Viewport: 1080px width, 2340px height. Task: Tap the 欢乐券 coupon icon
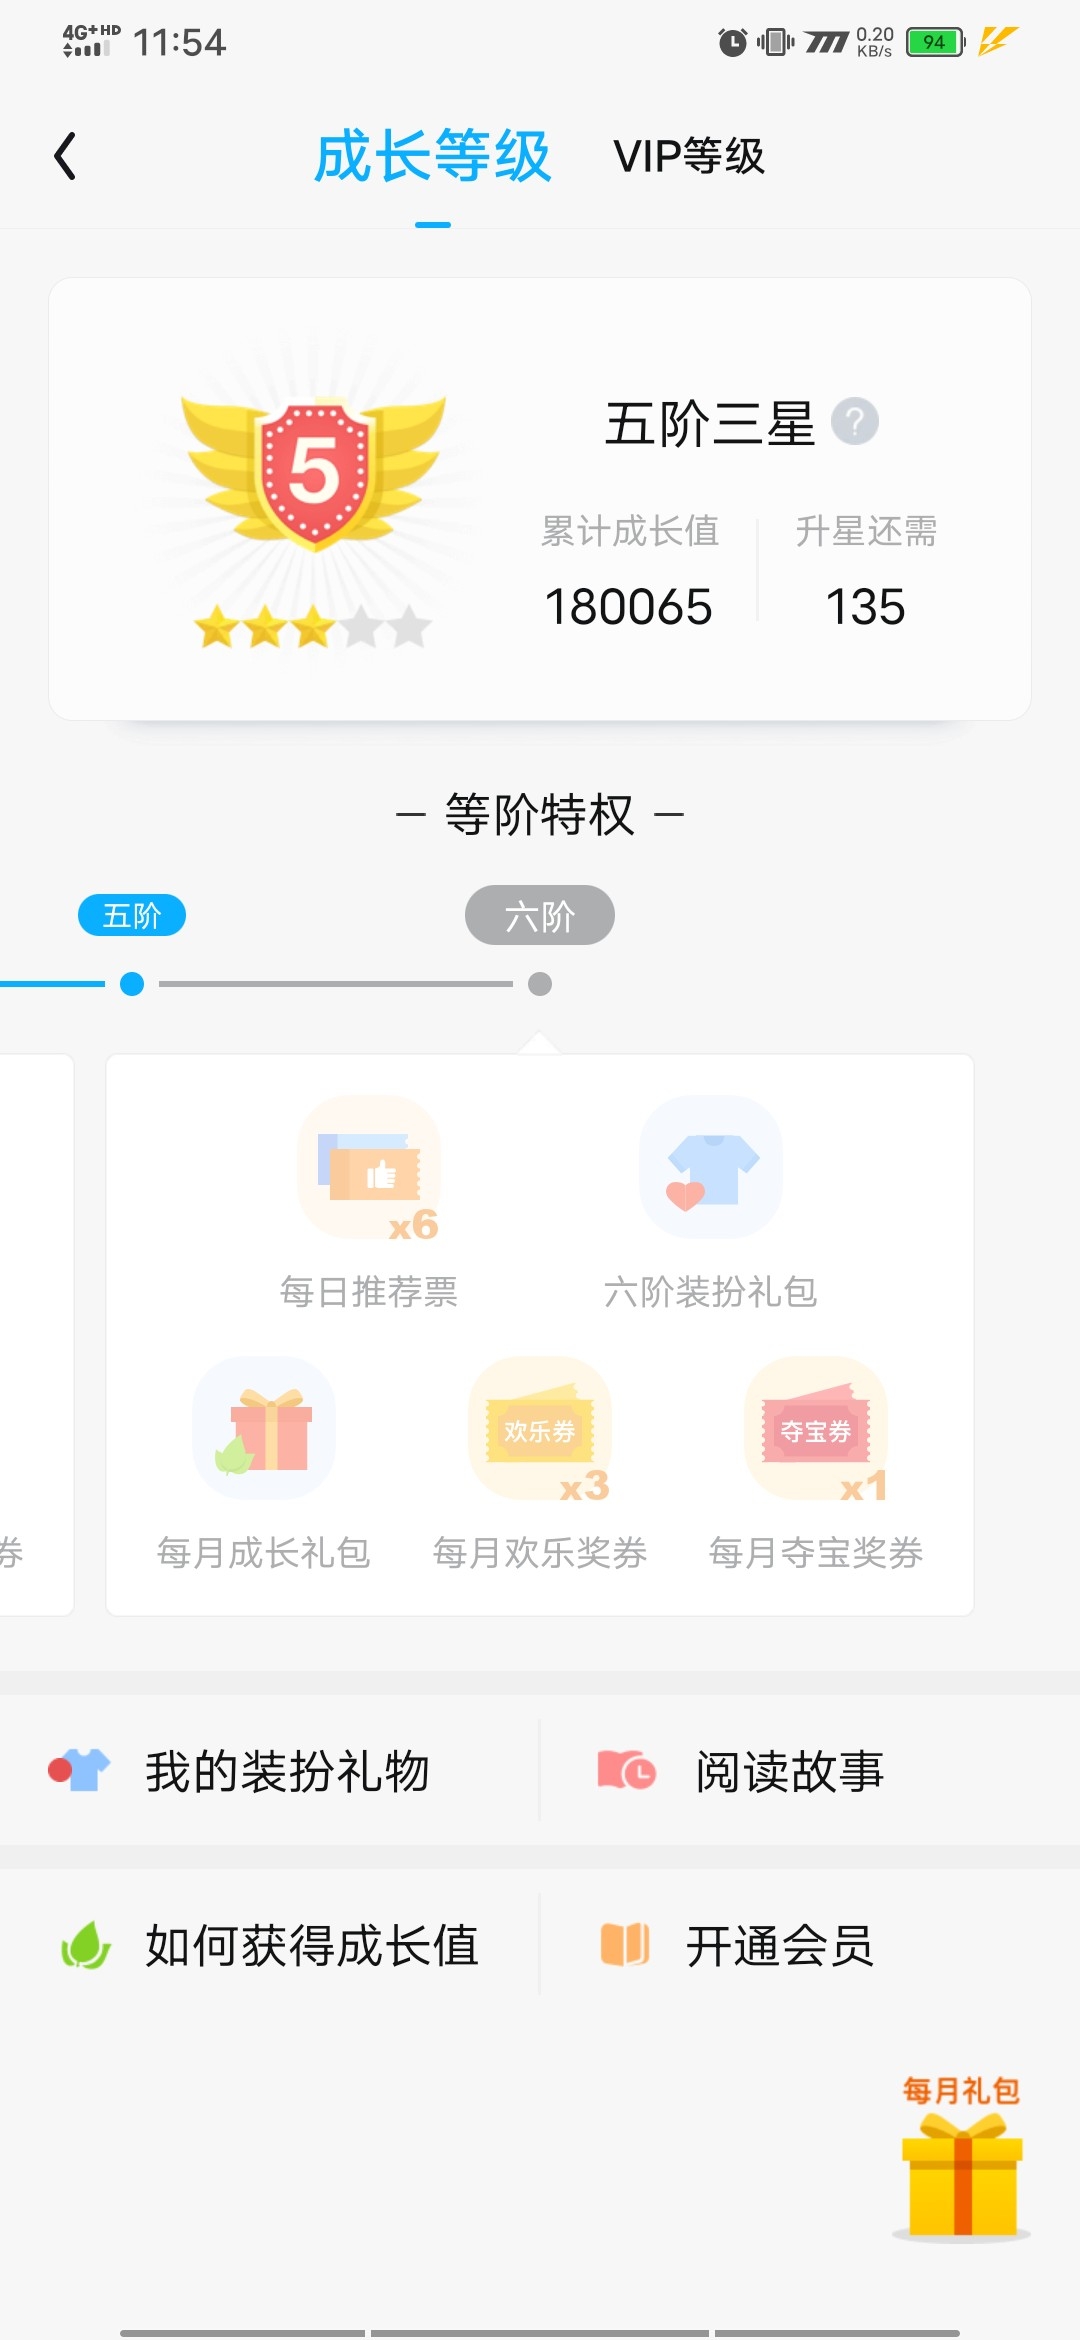pos(540,1428)
